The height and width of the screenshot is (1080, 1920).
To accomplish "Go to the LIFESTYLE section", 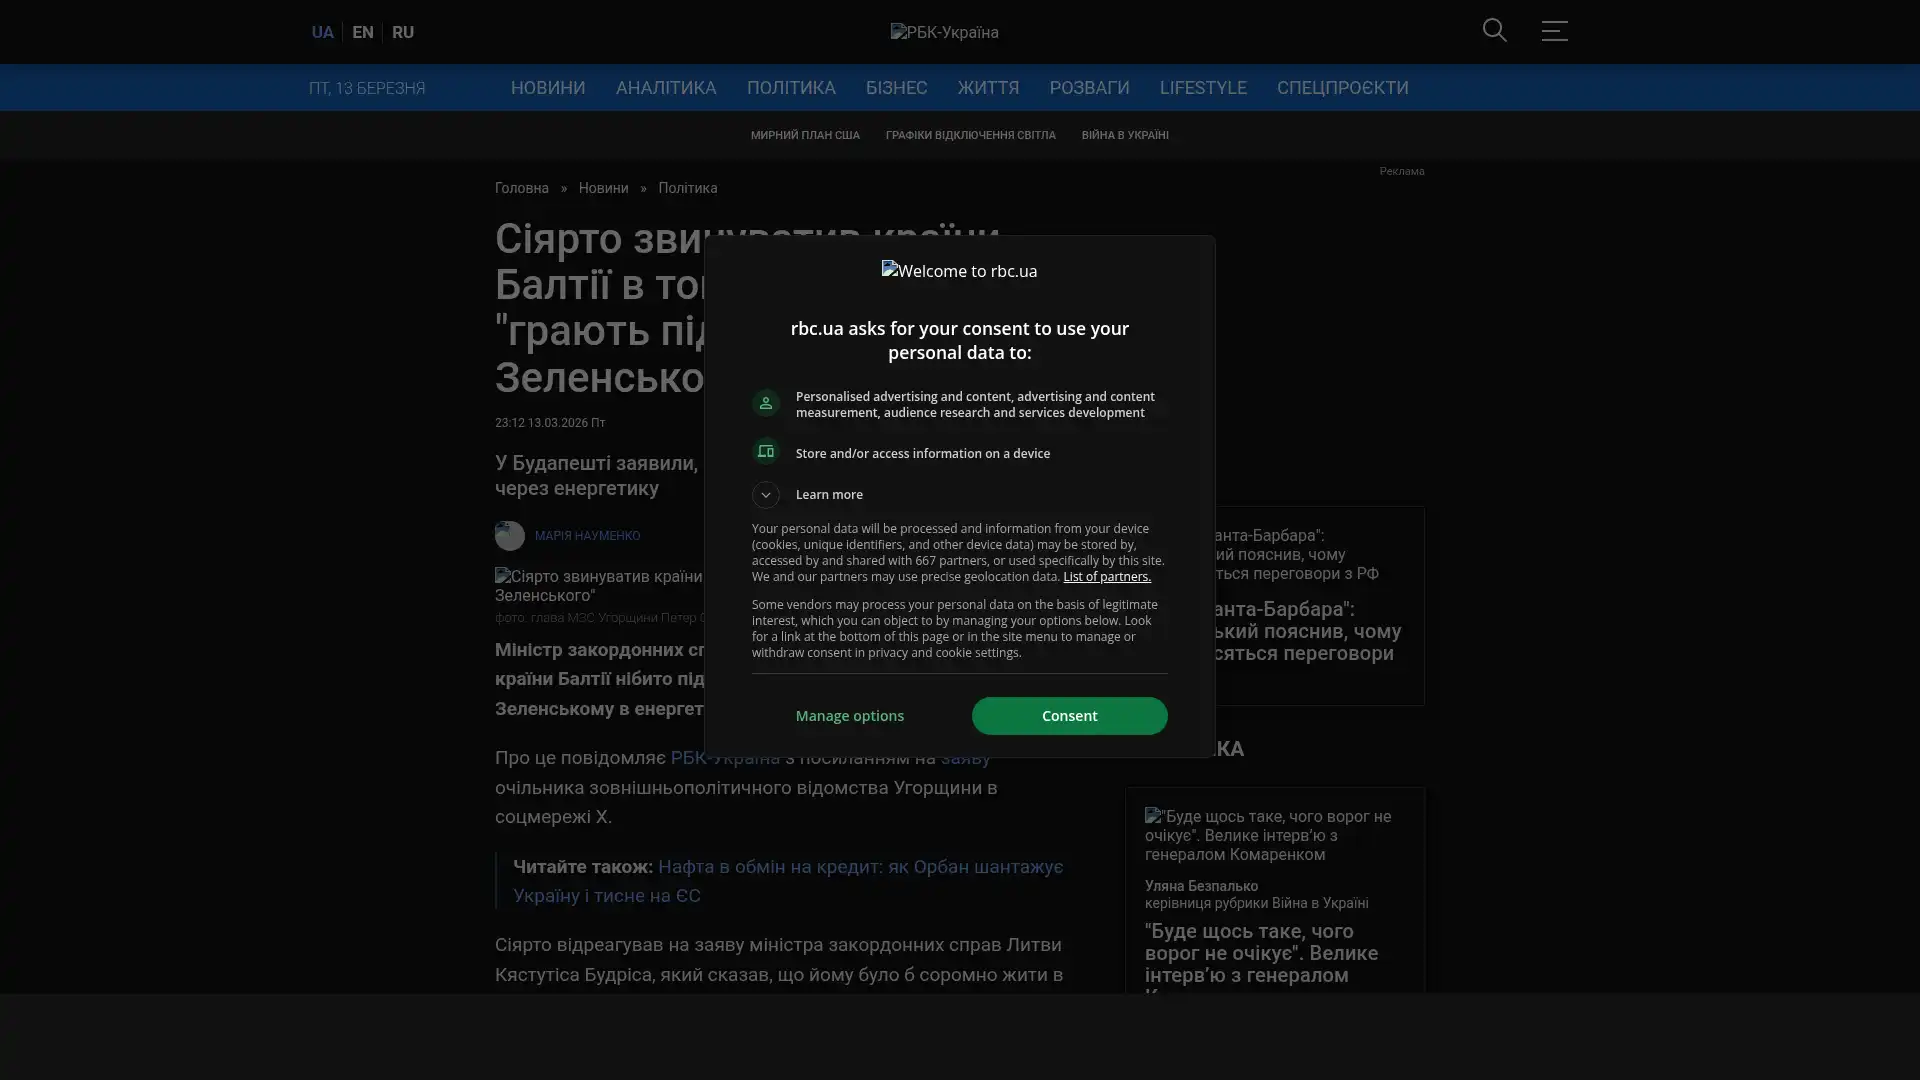I will tap(1202, 88).
